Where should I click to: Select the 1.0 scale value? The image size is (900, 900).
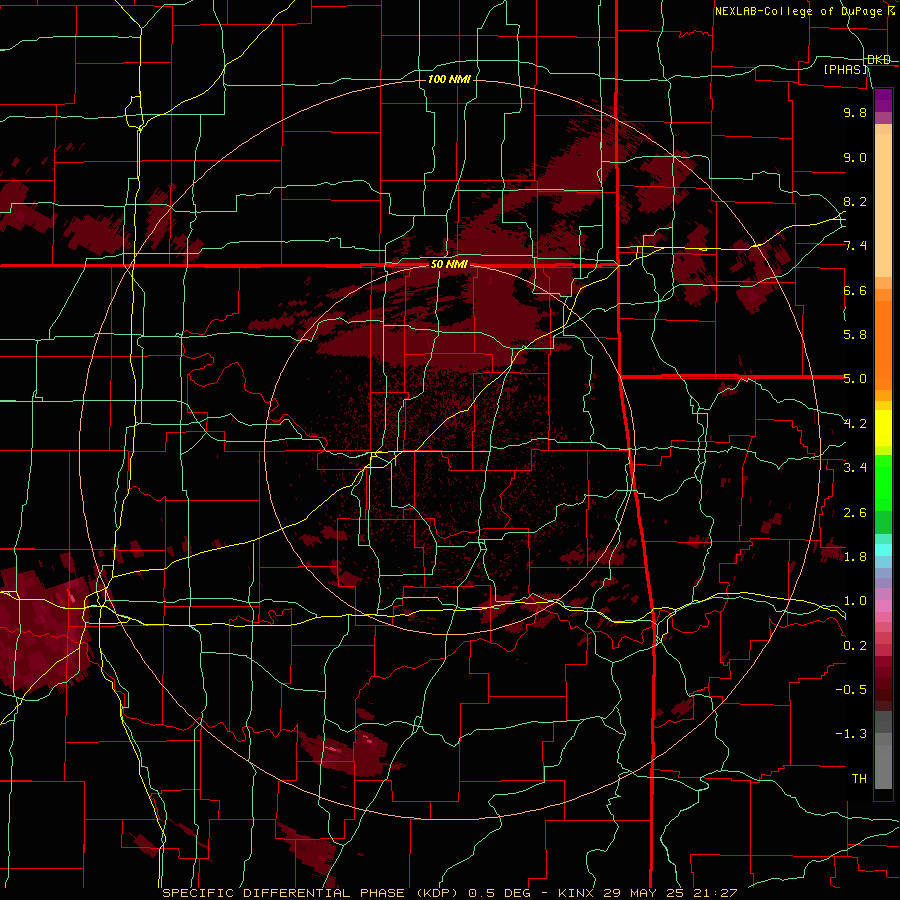click(855, 601)
